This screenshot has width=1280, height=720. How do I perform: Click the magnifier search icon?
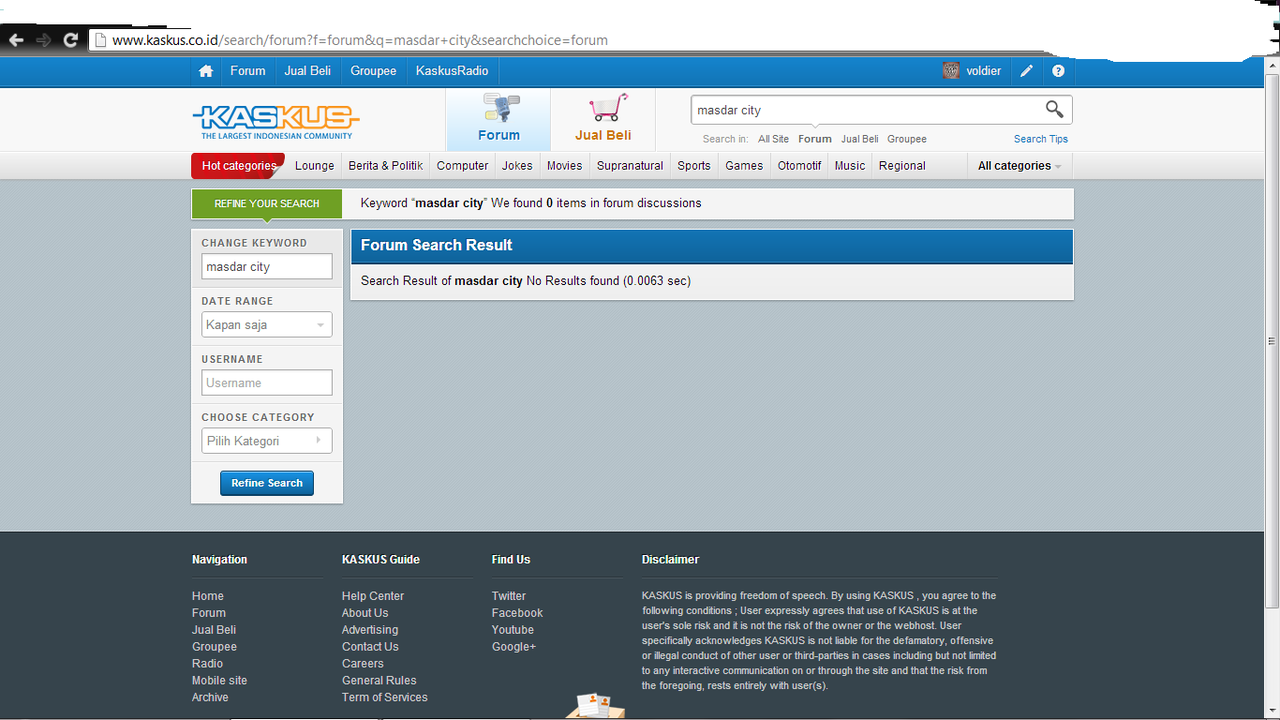pos(1054,109)
